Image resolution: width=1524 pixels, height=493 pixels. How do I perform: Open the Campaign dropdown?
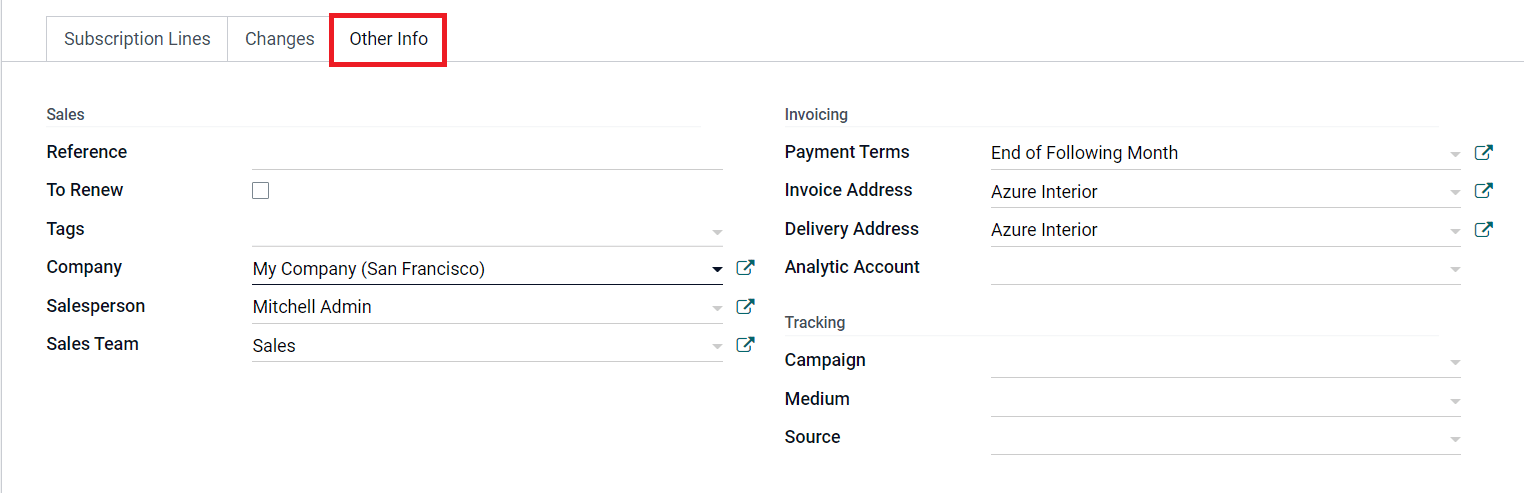[x=1455, y=363]
